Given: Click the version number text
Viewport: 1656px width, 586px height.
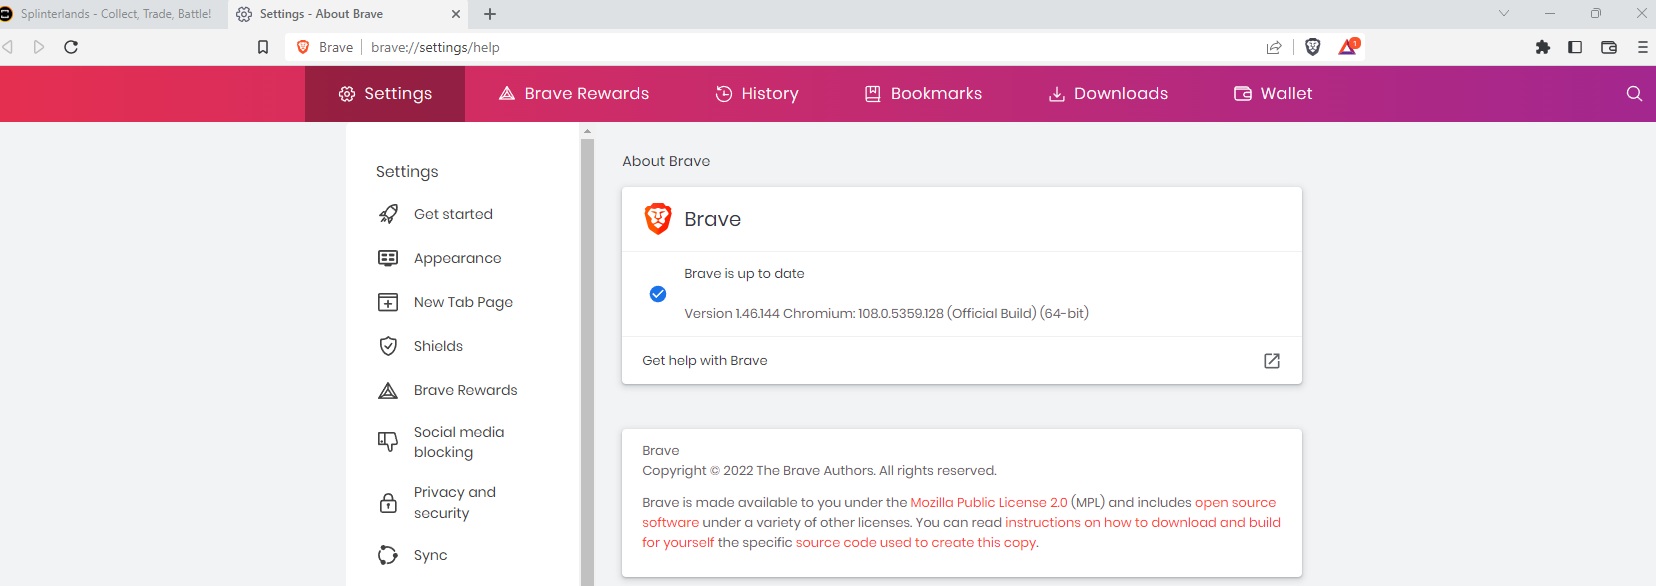Looking at the screenshot, I should coord(886,313).
